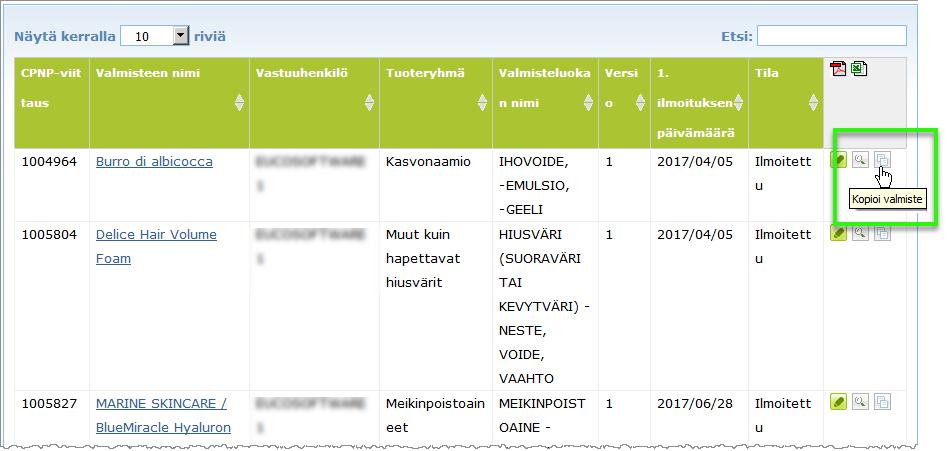
Task: Open the Delice Hair Volume Foam link
Action: tap(156, 246)
